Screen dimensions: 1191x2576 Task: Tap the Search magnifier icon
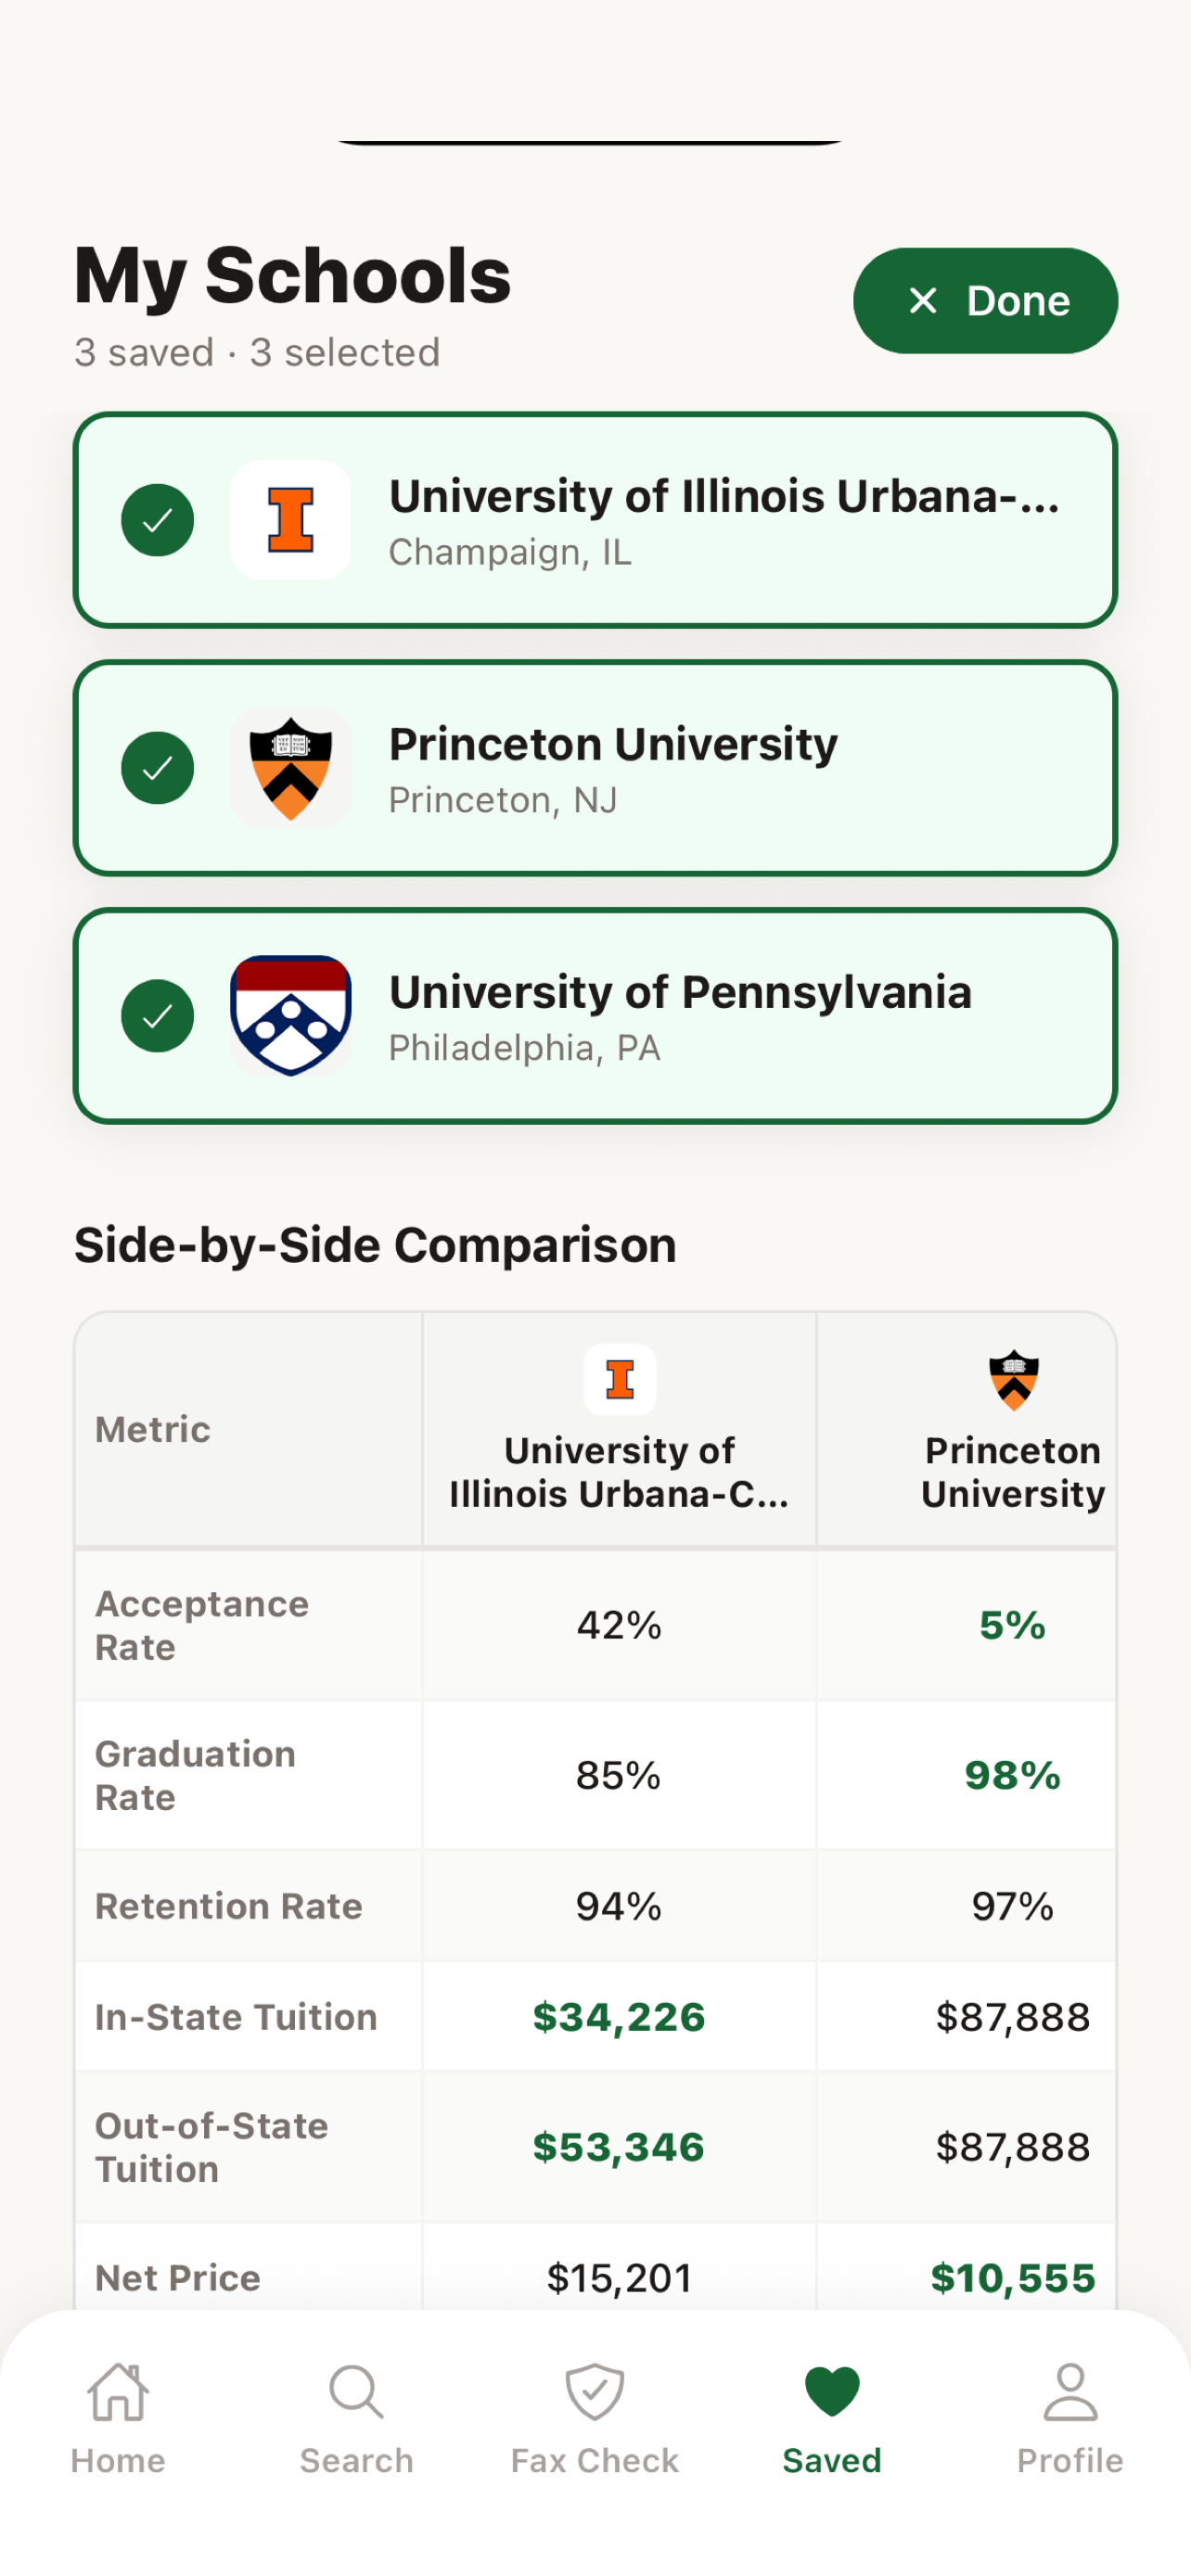click(356, 2392)
